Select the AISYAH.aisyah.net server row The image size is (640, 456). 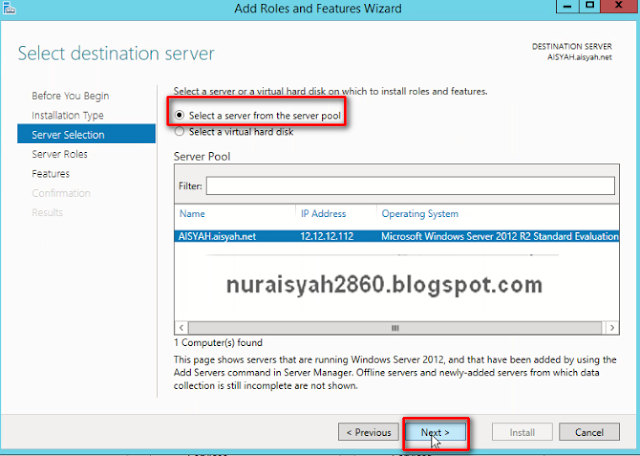pos(397,236)
